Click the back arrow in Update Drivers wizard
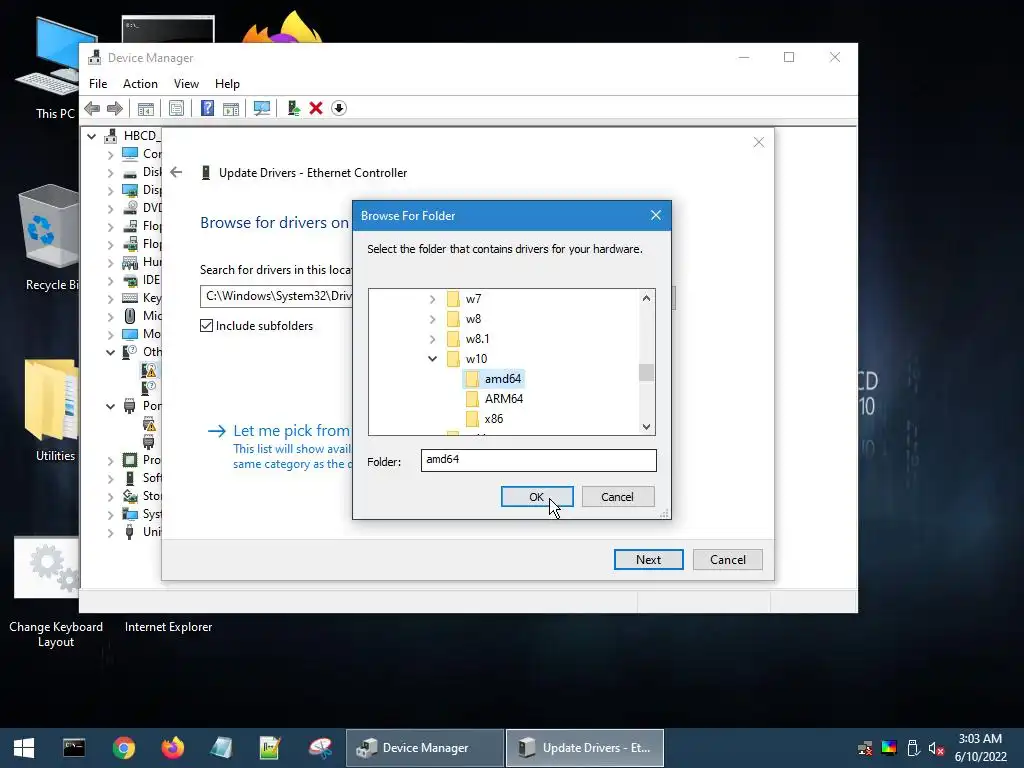This screenshot has width=1024, height=768. tap(176, 172)
